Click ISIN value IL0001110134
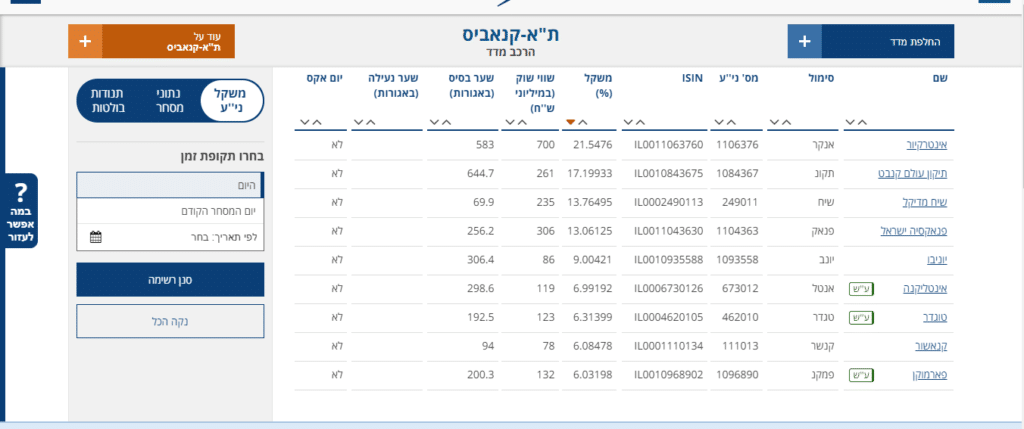The height and width of the screenshot is (429, 1024). point(669,345)
